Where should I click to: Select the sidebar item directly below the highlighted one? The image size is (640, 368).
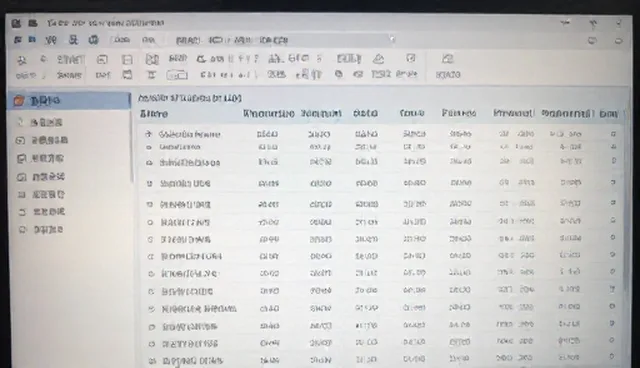pos(40,122)
